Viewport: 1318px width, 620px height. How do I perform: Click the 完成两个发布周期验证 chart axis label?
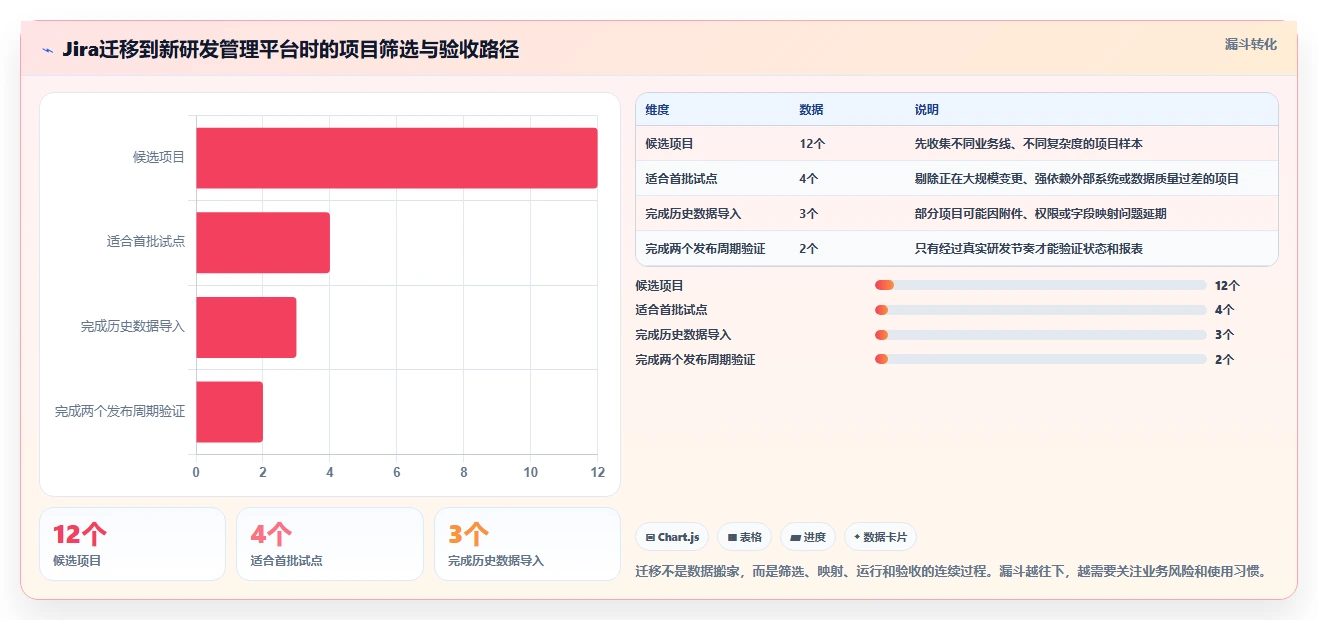pos(120,412)
